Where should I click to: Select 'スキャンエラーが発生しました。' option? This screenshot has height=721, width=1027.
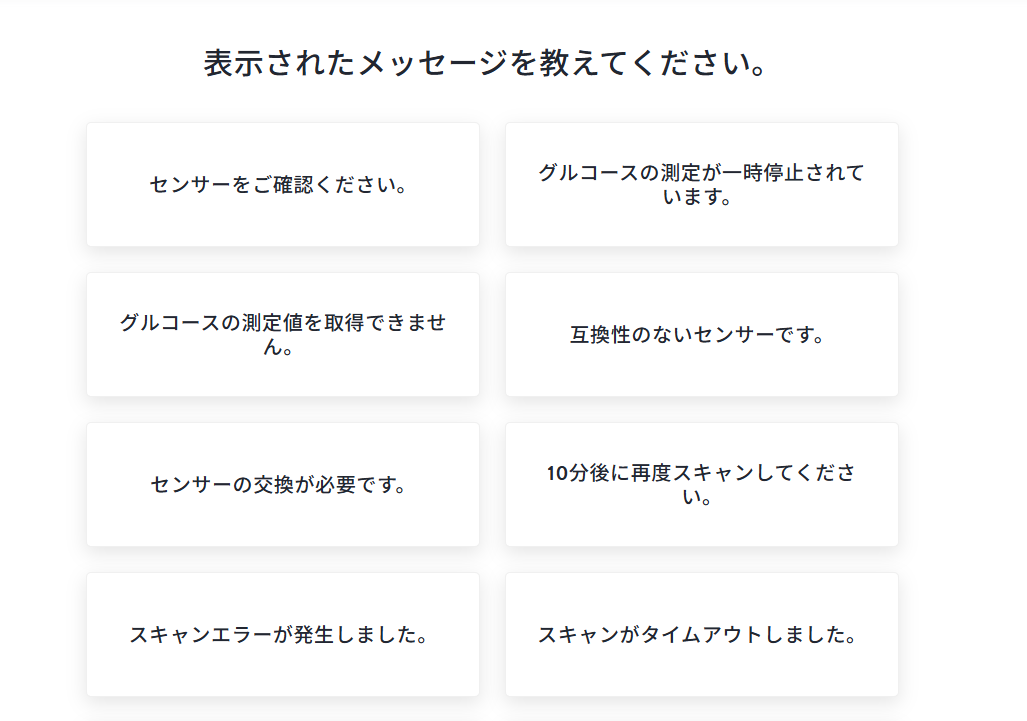click(x=282, y=635)
